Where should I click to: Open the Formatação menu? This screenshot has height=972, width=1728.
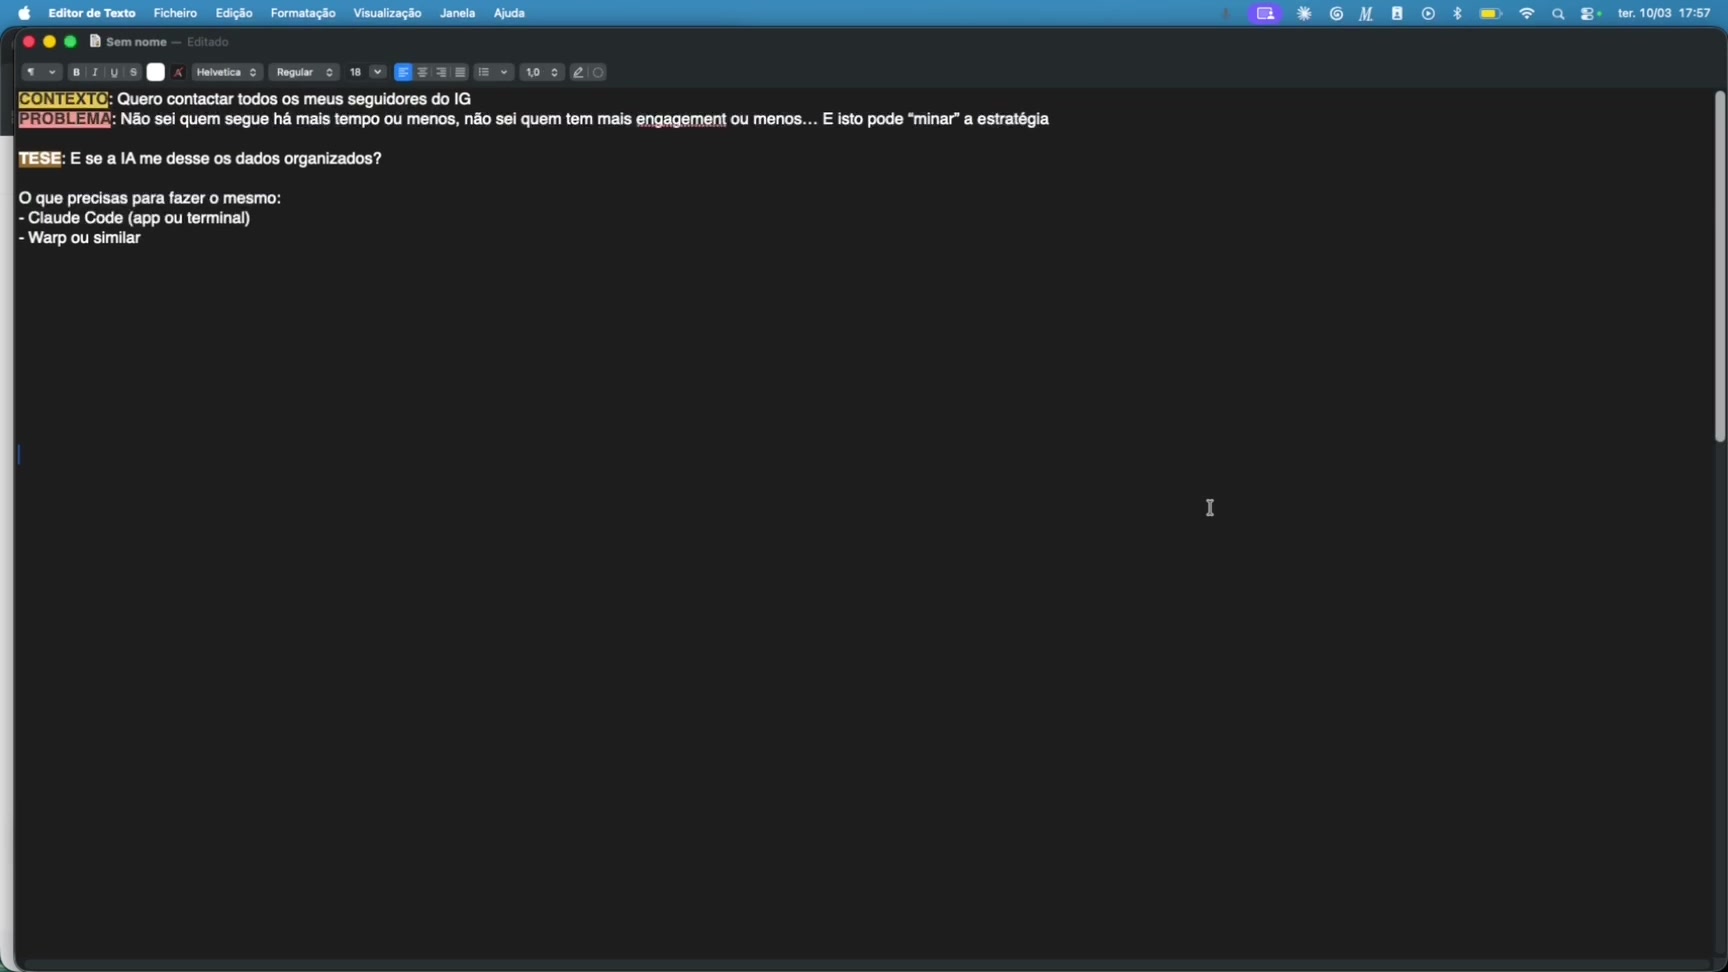click(302, 13)
